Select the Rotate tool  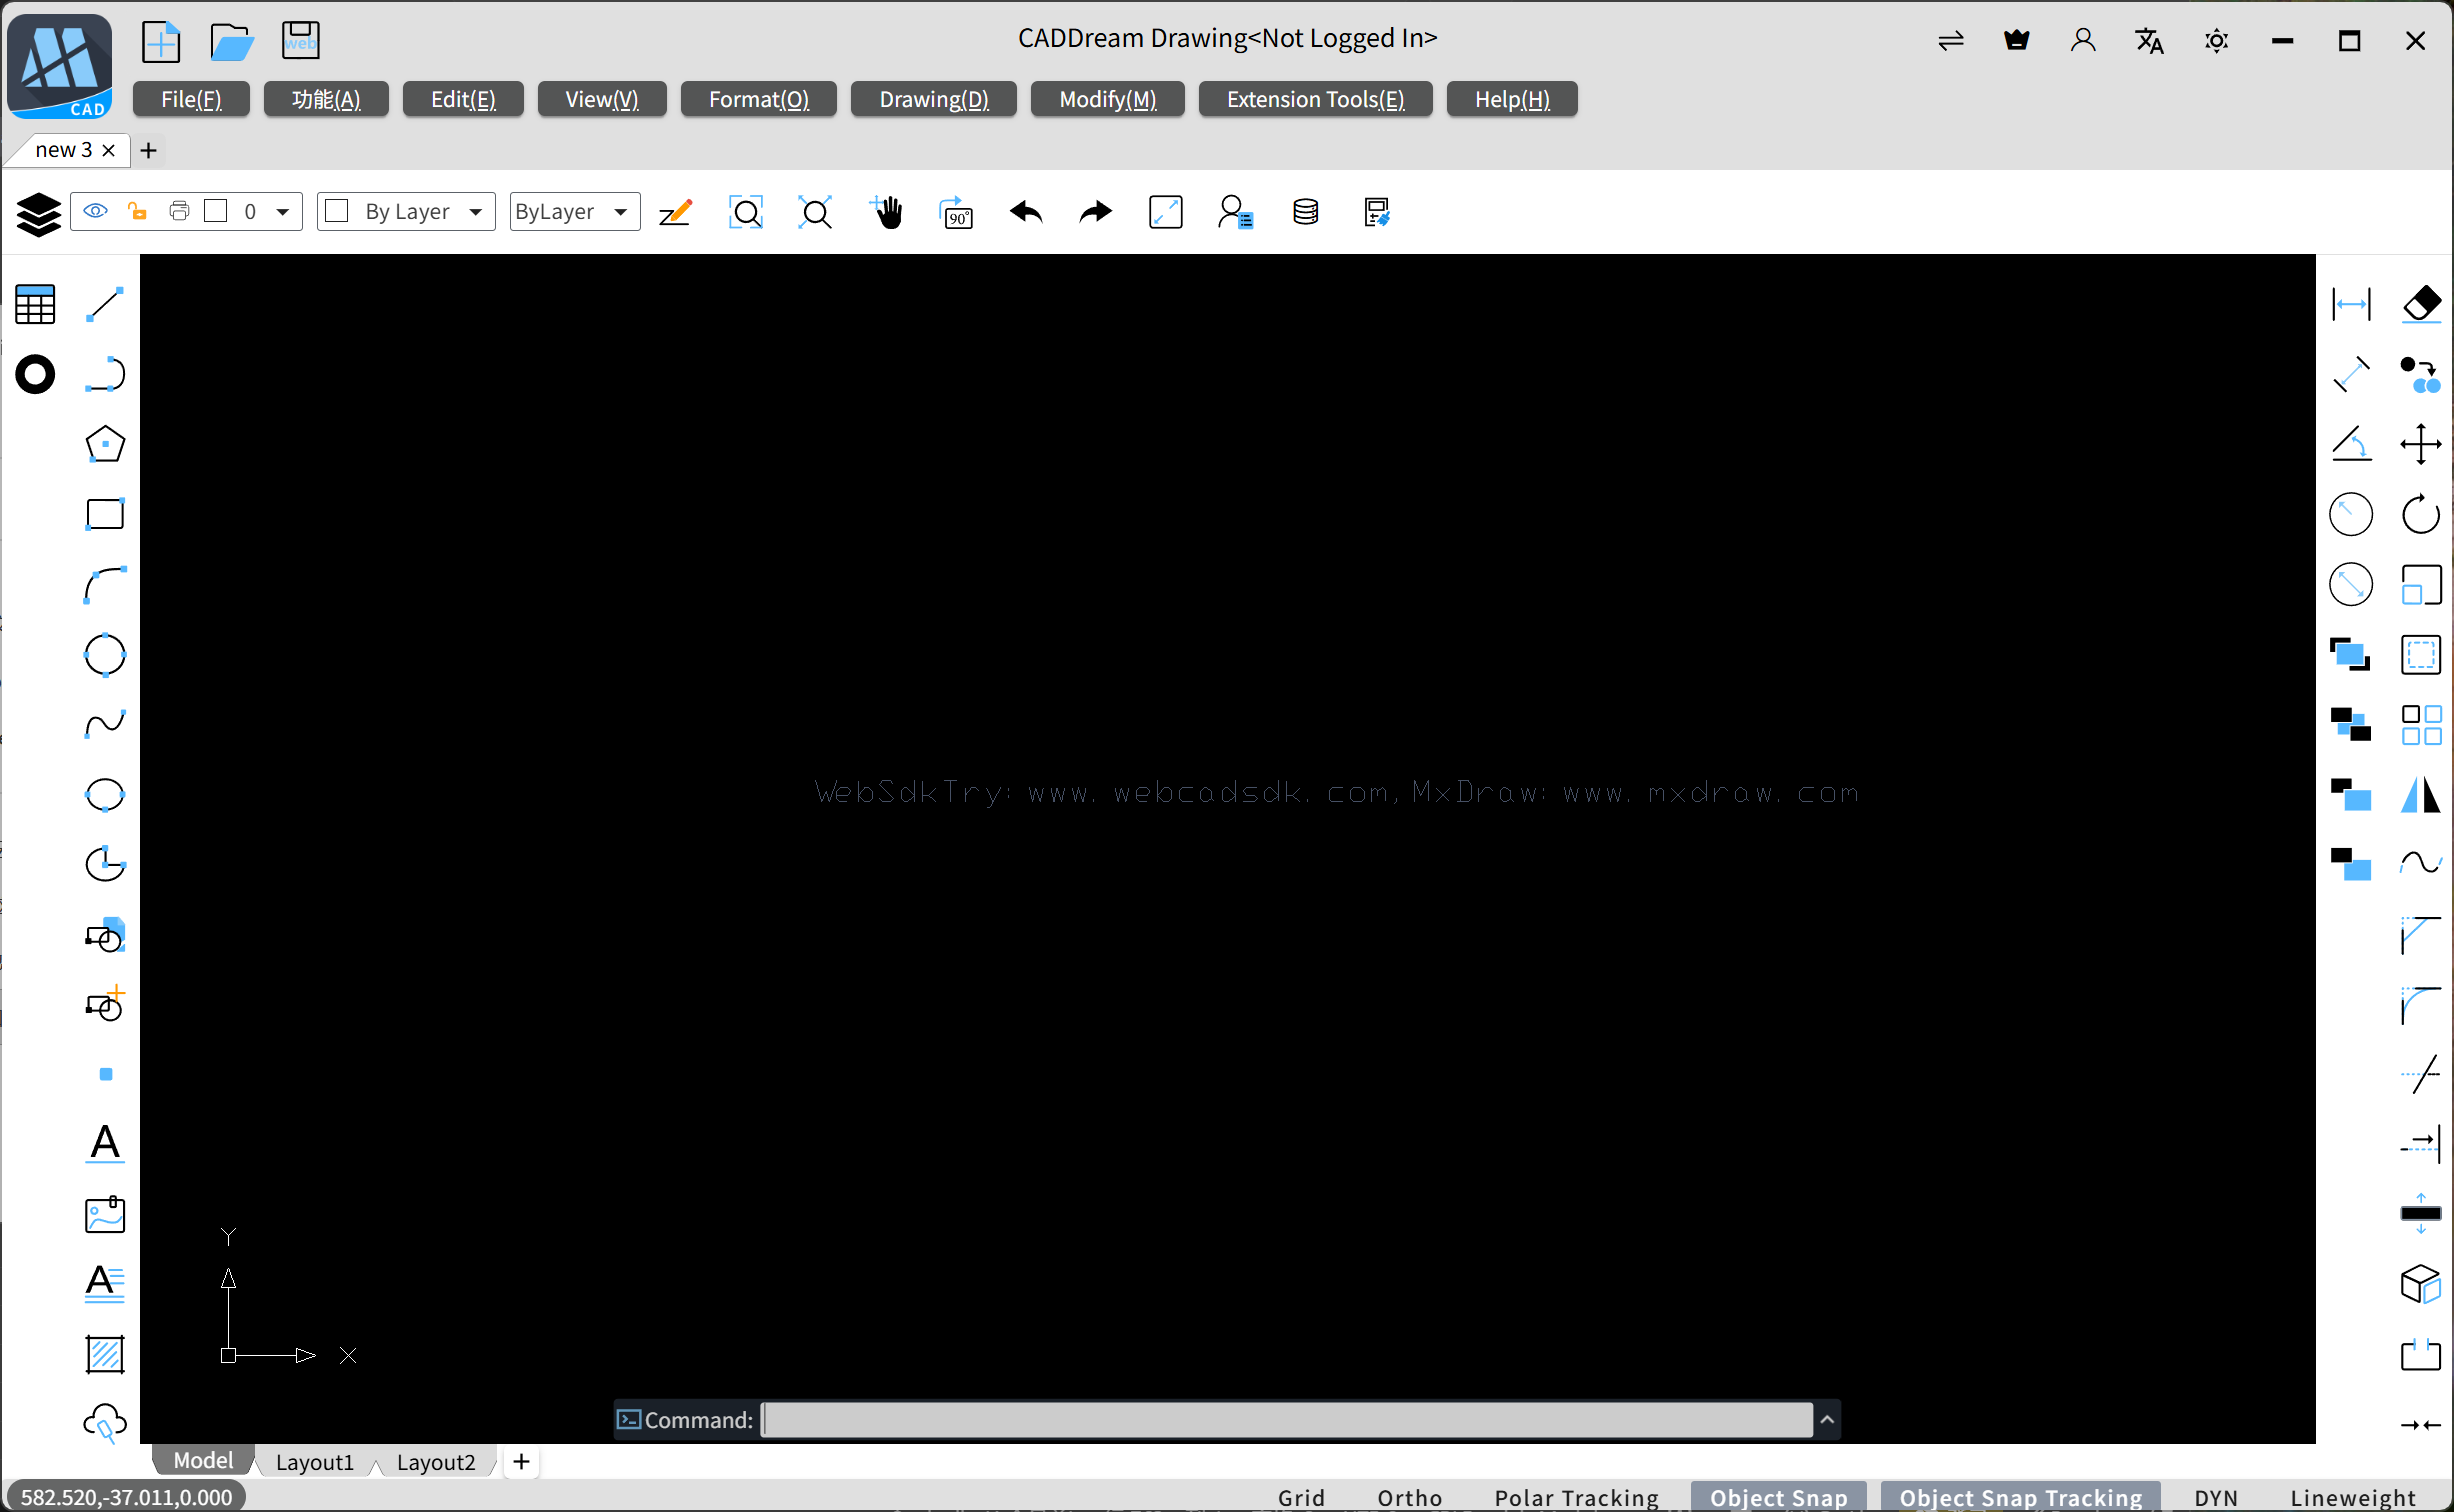pyautogui.click(x=2421, y=514)
